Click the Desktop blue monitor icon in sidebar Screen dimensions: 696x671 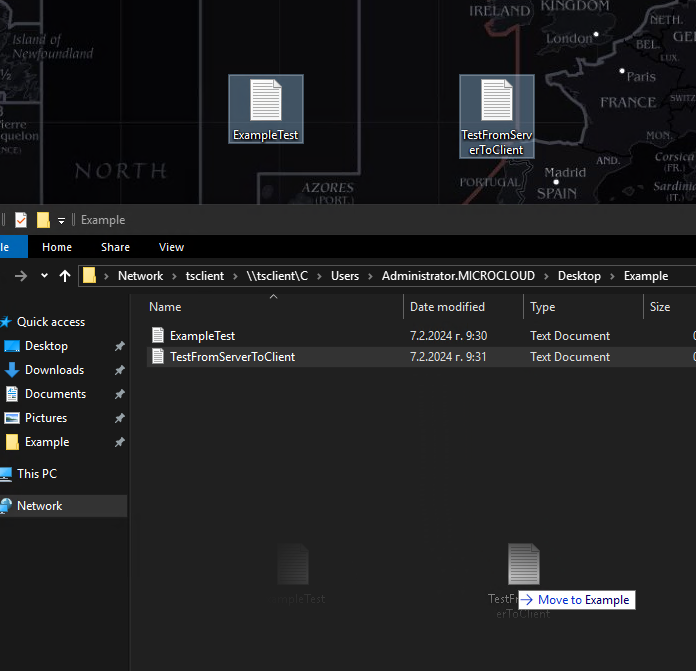click(12, 346)
